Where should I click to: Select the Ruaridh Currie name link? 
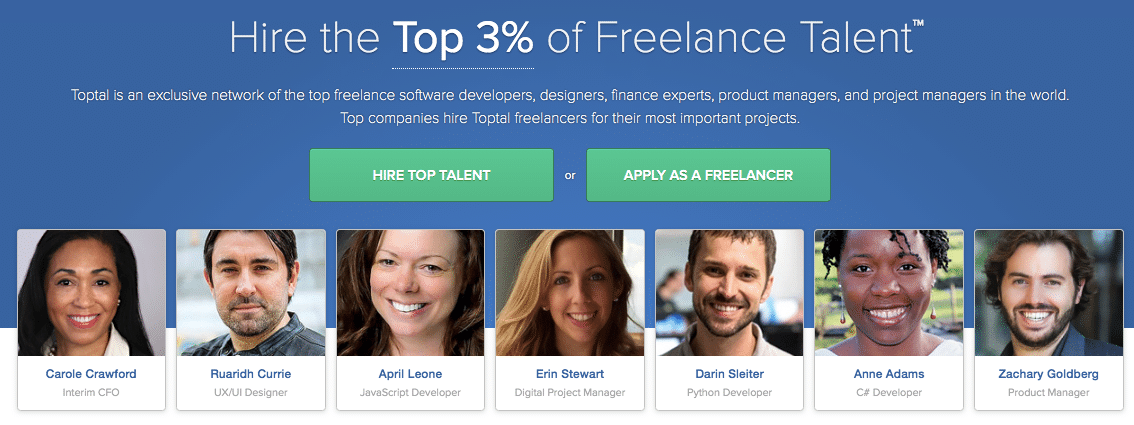pos(249,374)
